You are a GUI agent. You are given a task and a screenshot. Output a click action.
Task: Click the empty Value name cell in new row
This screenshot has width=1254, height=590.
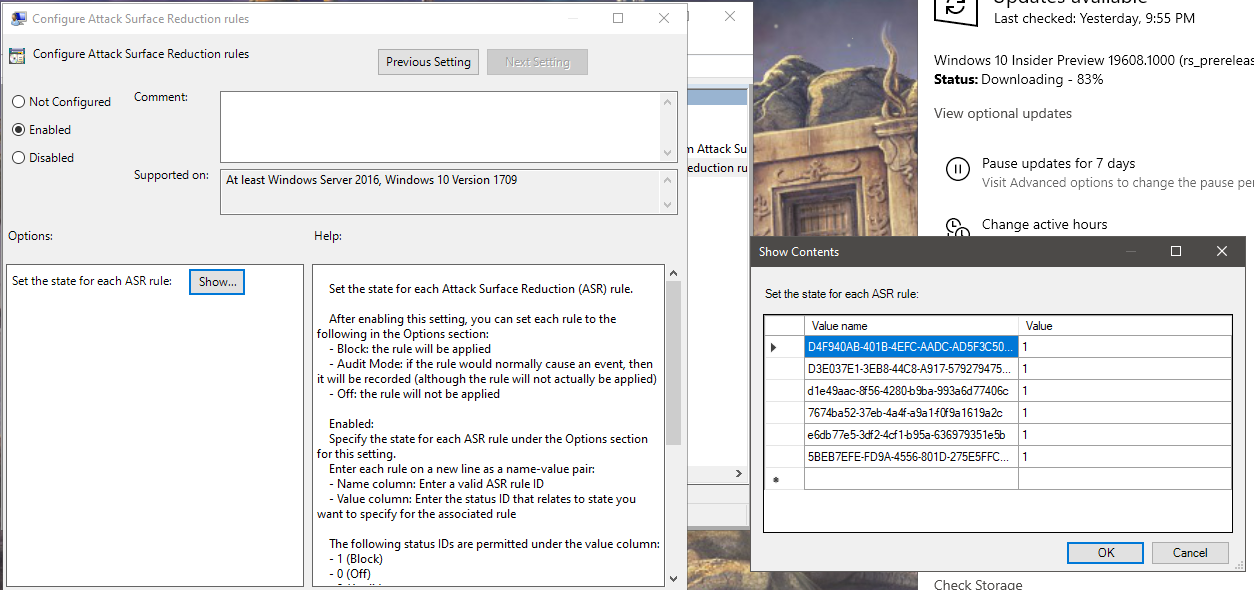pyautogui.click(x=910, y=480)
